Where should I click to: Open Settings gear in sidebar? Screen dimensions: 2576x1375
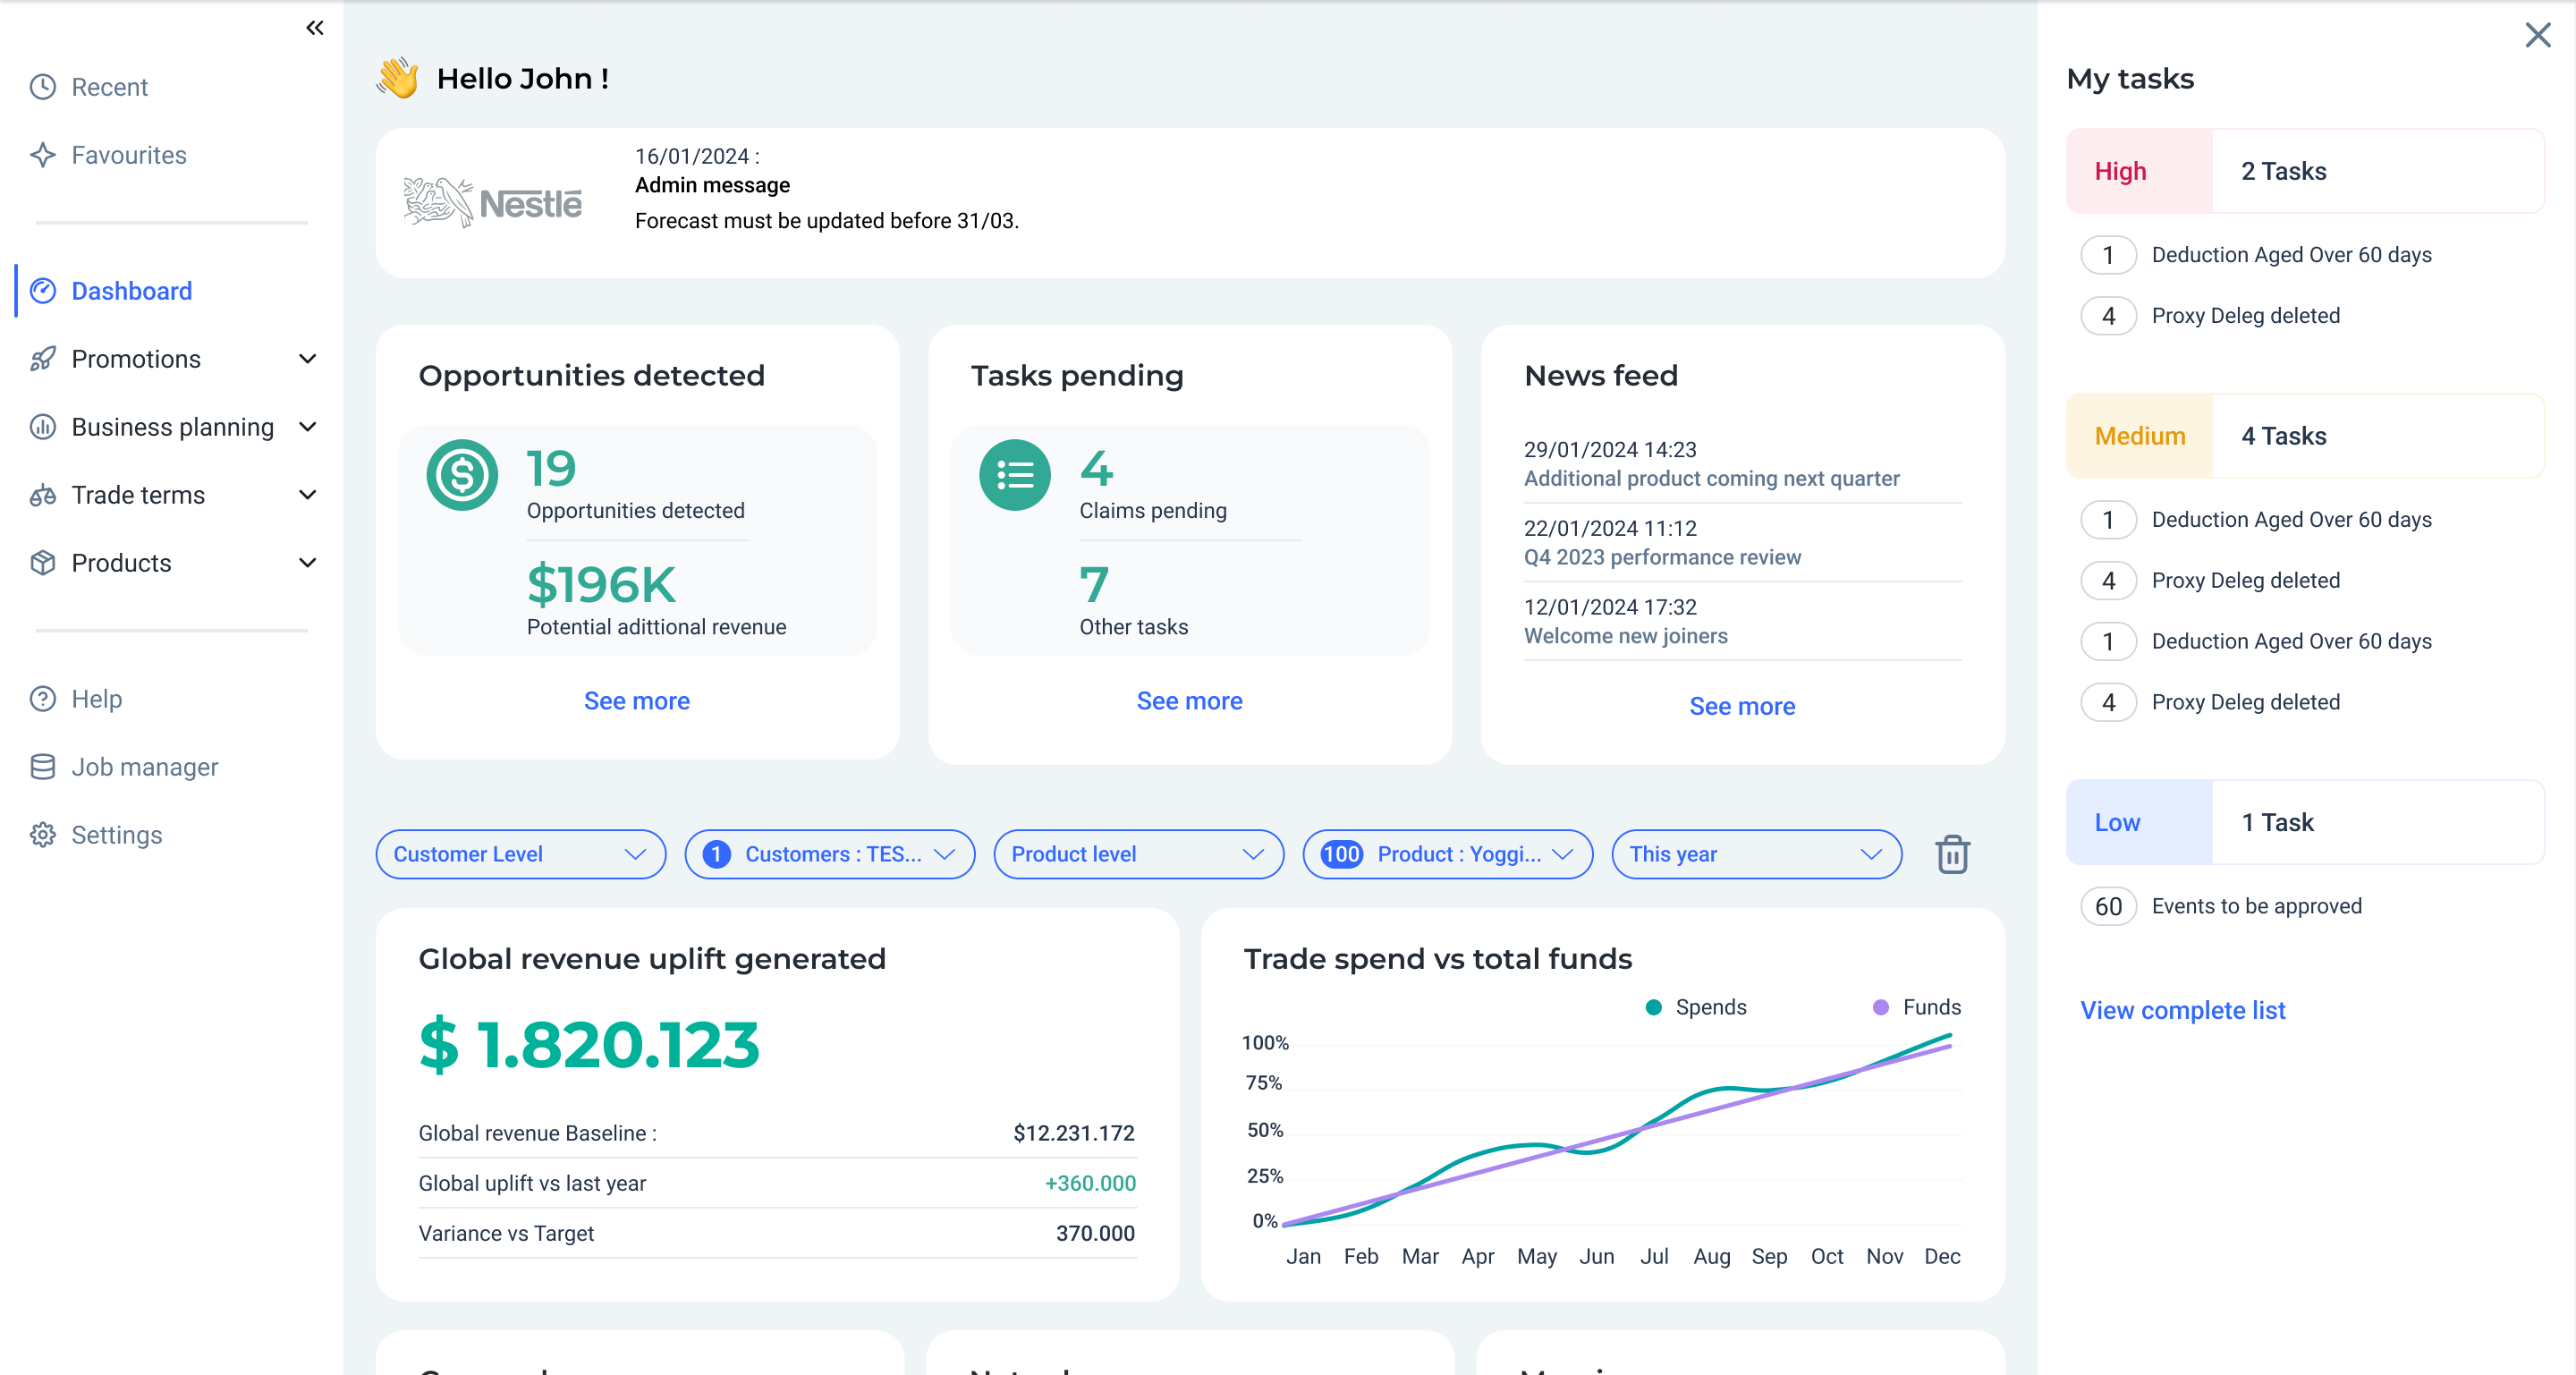click(43, 835)
